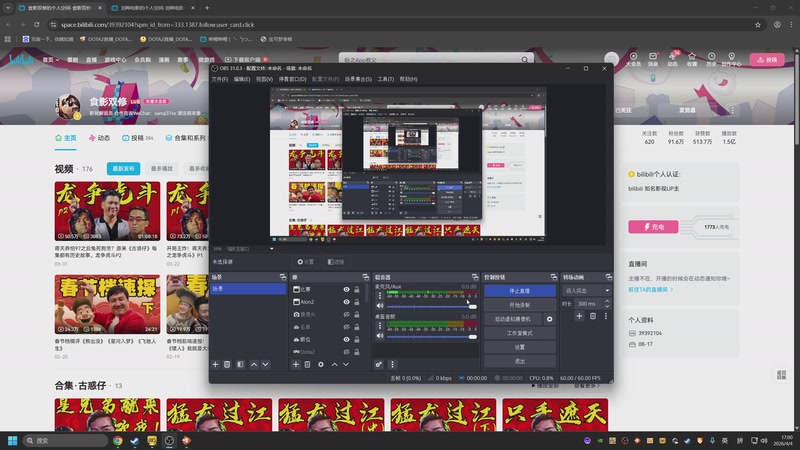Add a scene transition with plus icon
800x450 pixels.
(579, 316)
